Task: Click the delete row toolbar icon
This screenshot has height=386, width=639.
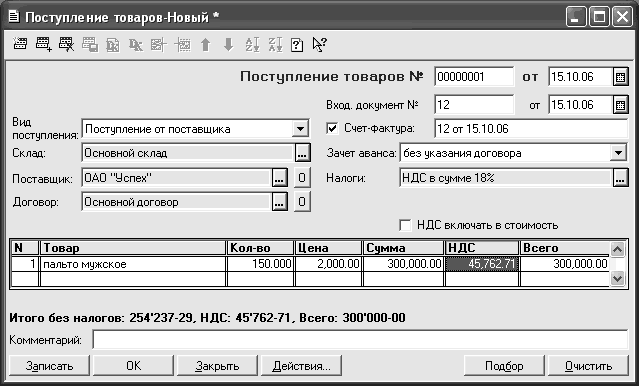Action: [66, 44]
